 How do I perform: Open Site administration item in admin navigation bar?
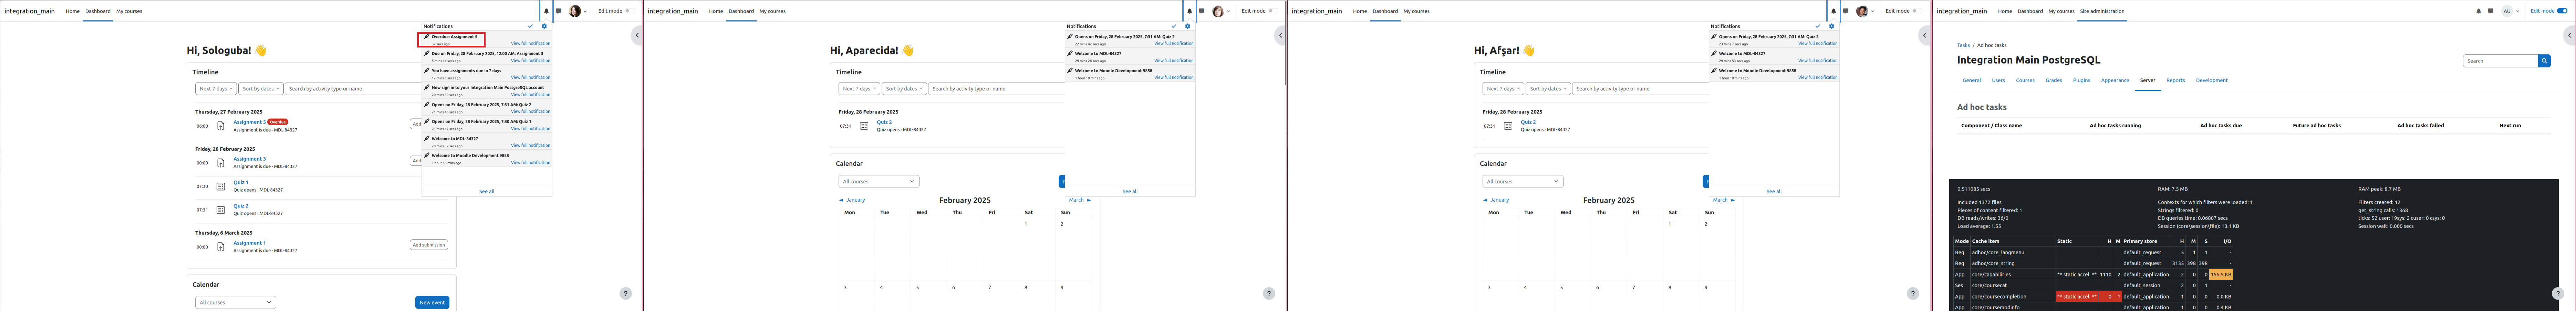coord(2102,11)
